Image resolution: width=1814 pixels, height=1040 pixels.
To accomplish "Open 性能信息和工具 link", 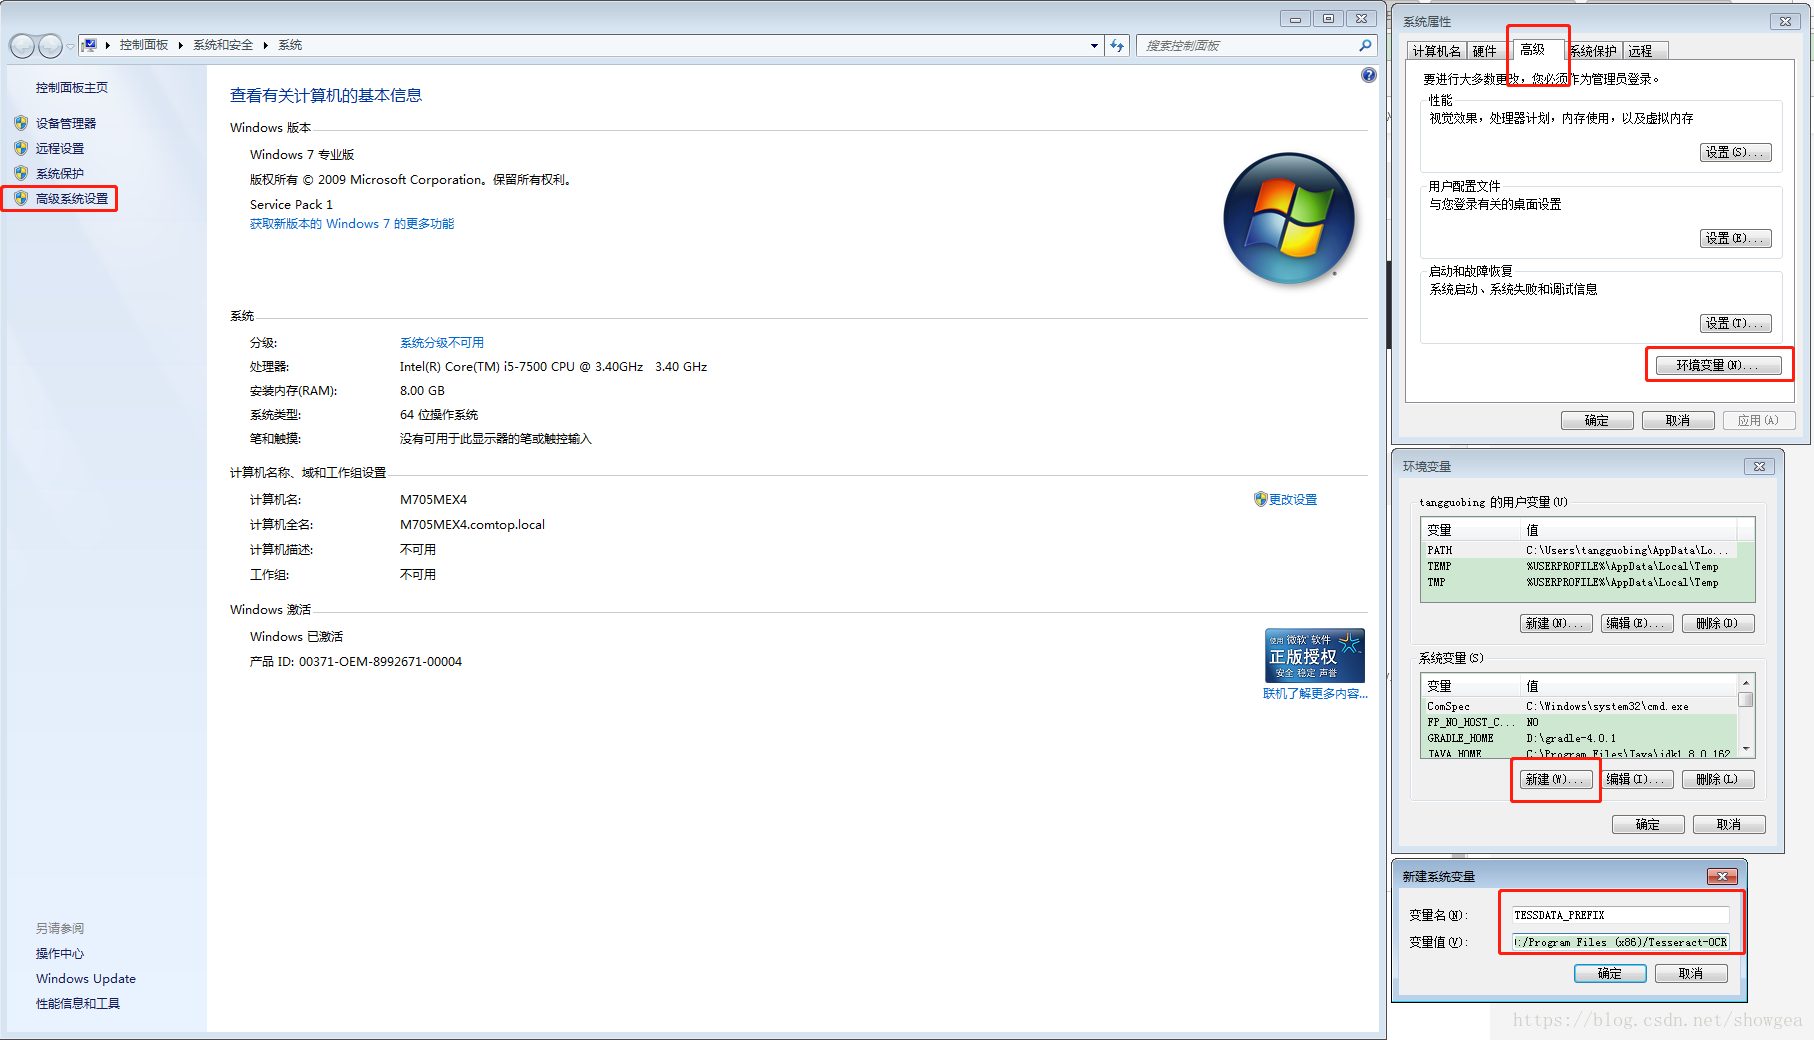I will coord(78,1003).
